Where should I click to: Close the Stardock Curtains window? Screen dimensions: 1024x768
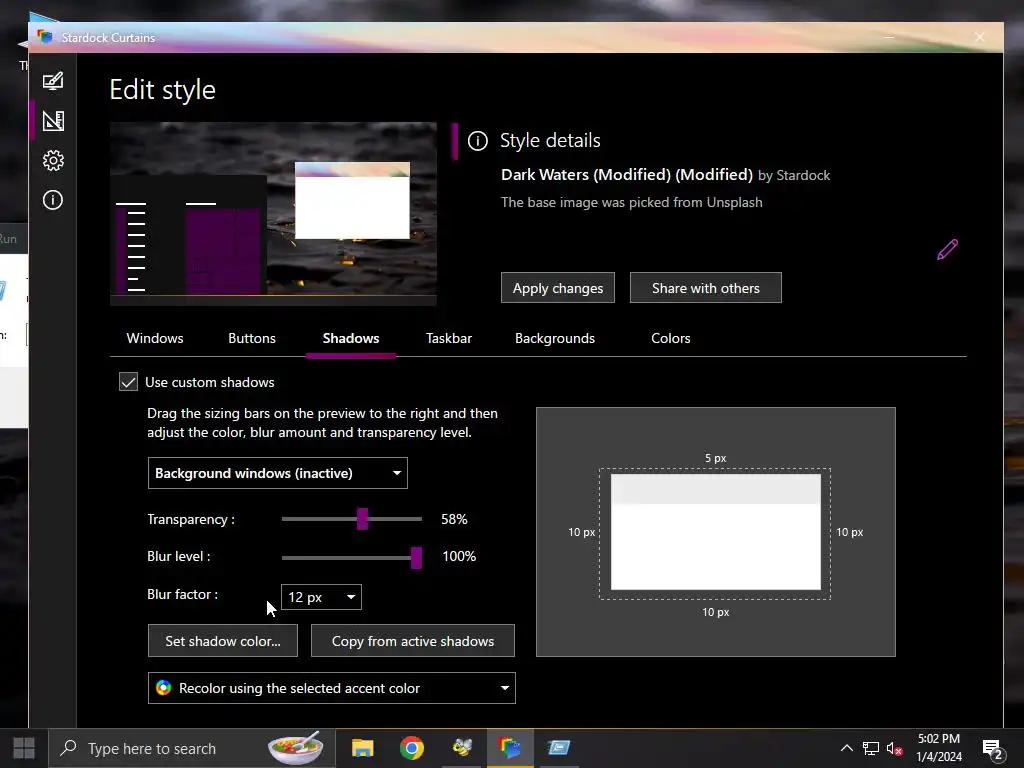click(x=980, y=37)
